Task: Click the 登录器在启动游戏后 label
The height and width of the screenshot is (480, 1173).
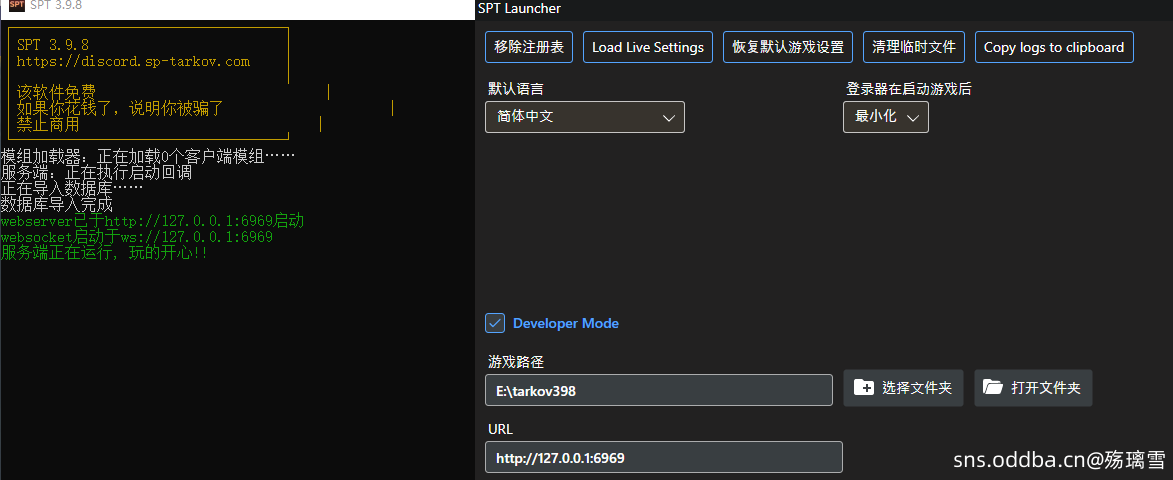Action: 908,89
